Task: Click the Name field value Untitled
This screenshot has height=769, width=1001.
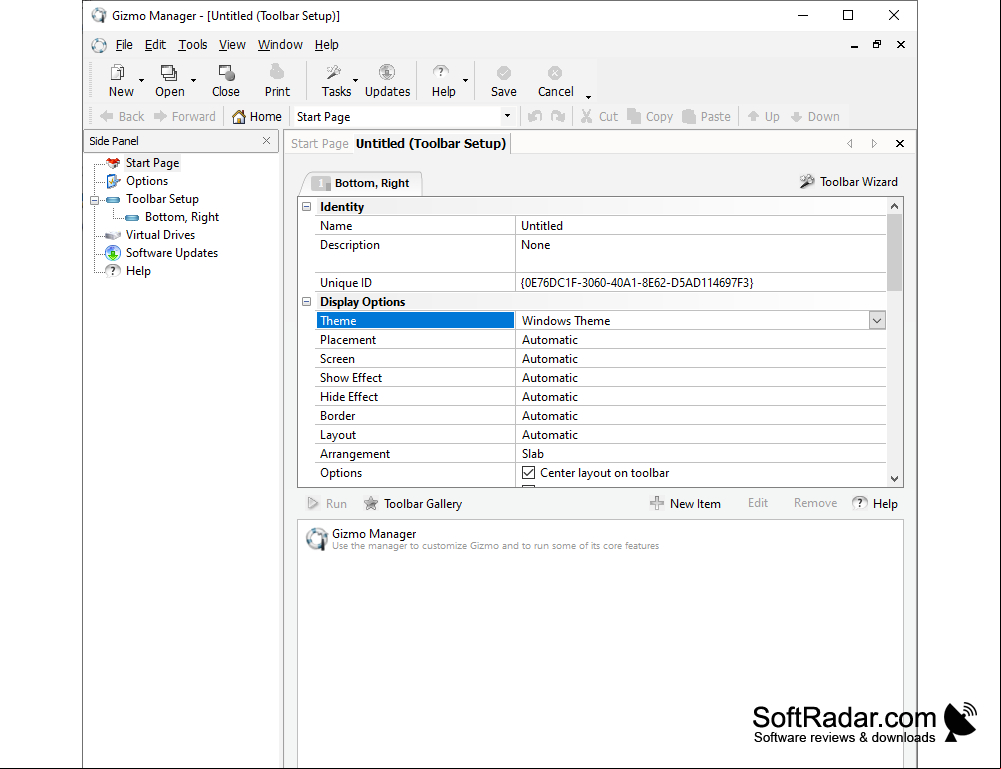Action: pos(700,226)
